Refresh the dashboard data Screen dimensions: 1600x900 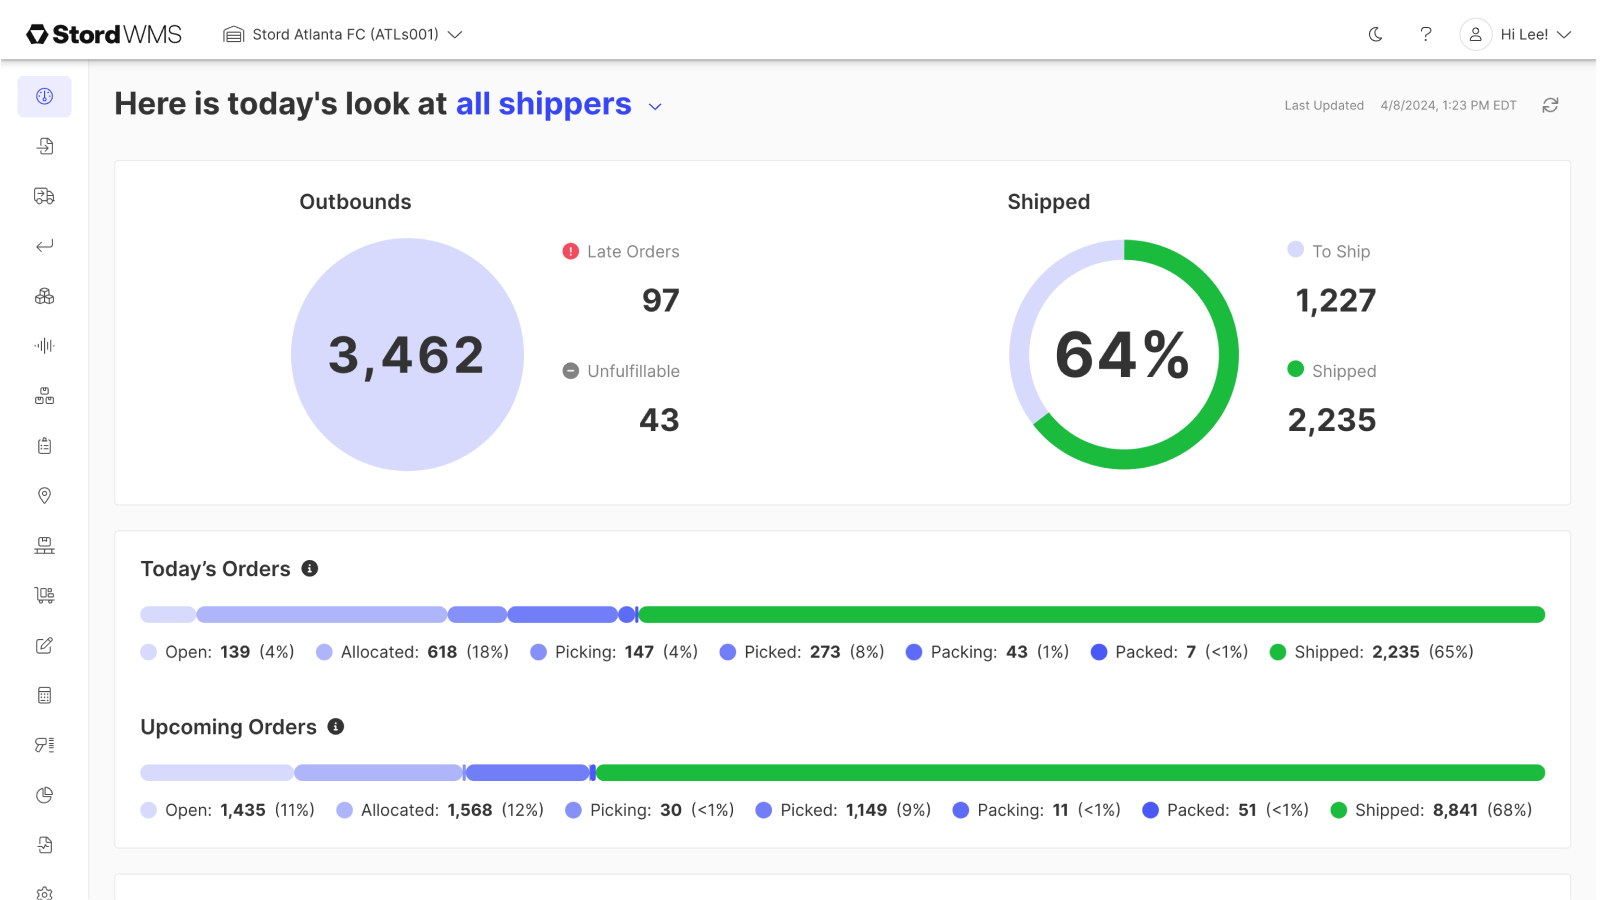point(1550,105)
